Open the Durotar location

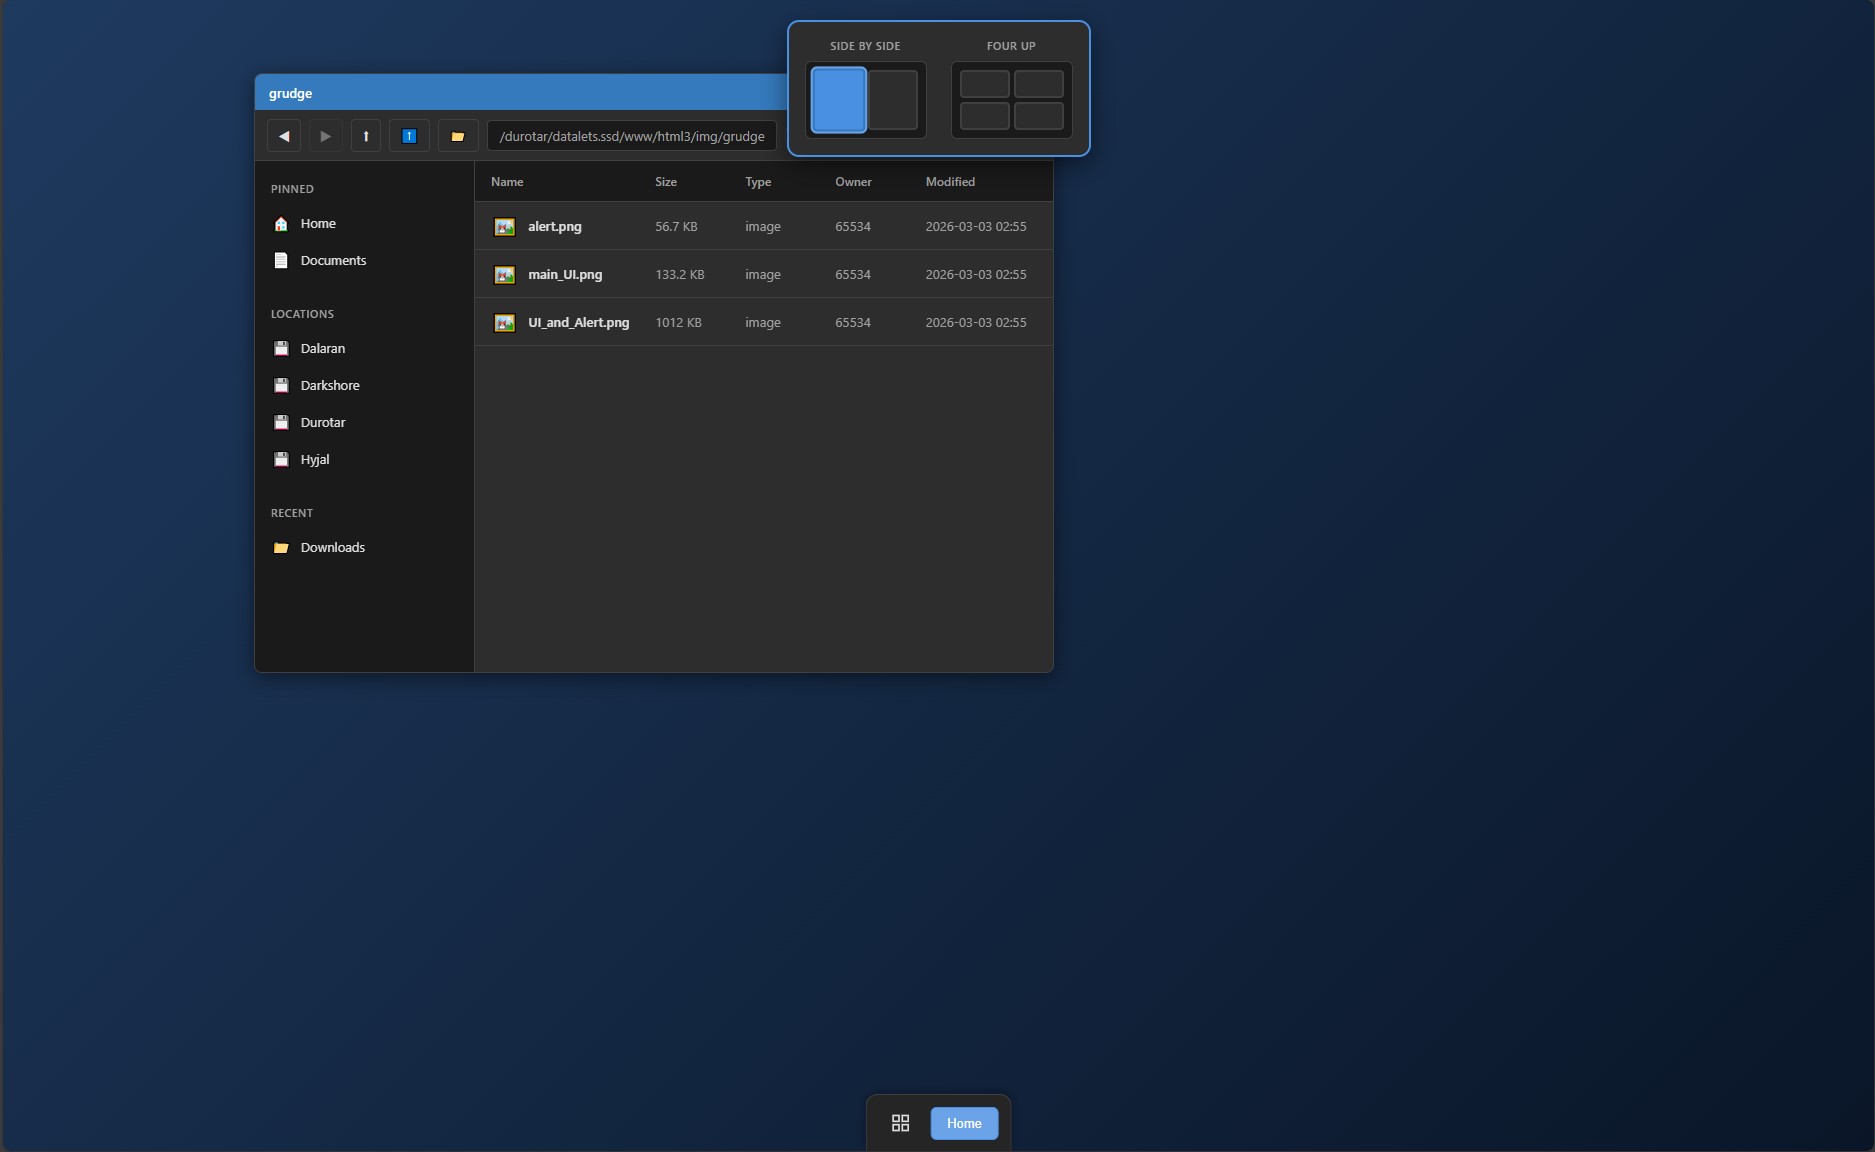pyautogui.click(x=322, y=422)
